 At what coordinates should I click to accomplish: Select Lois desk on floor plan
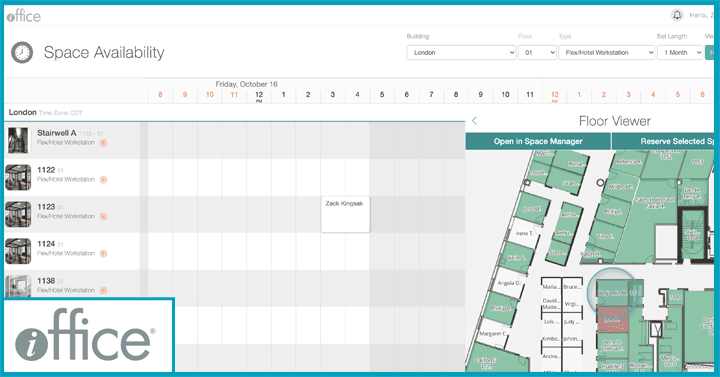[x=551, y=322]
